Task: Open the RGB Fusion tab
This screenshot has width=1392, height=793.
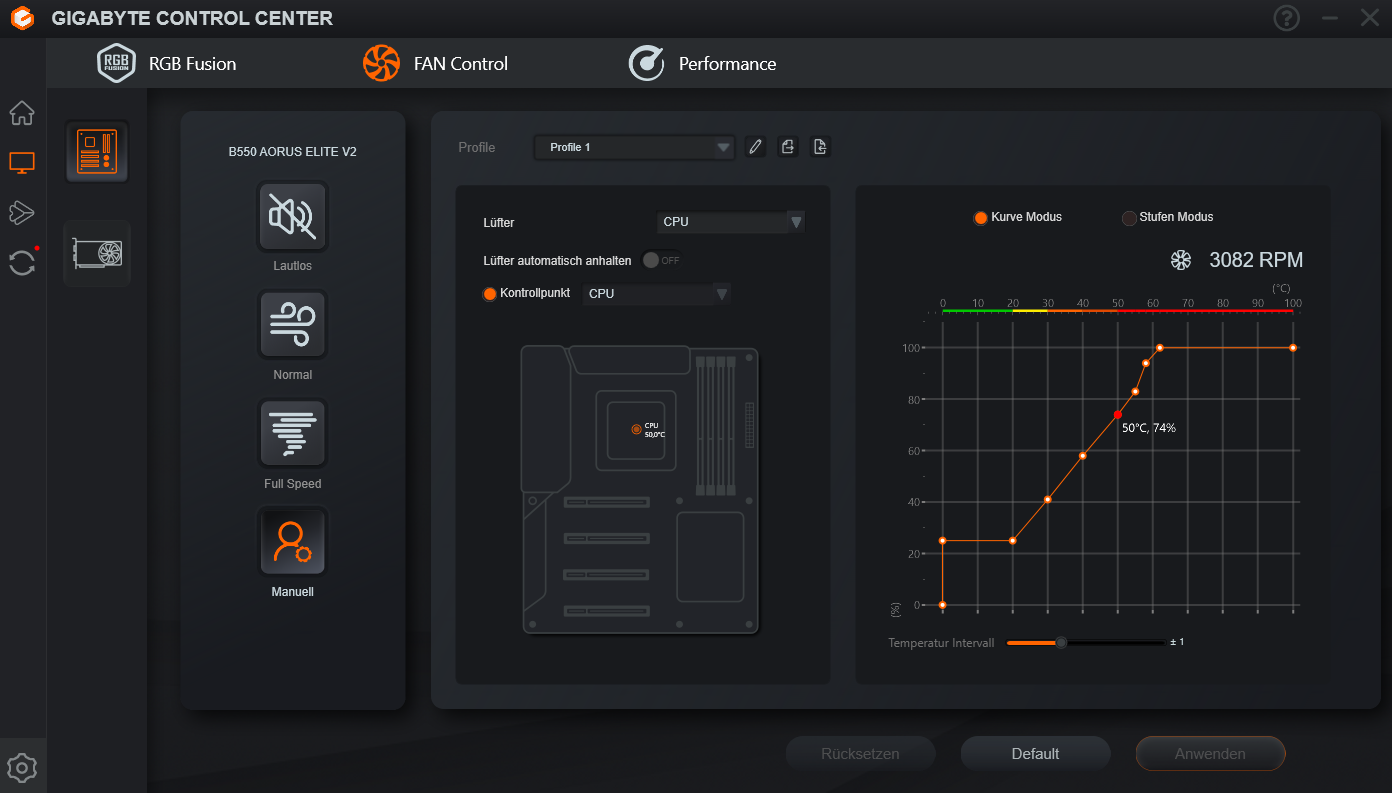Action: [167, 63]
